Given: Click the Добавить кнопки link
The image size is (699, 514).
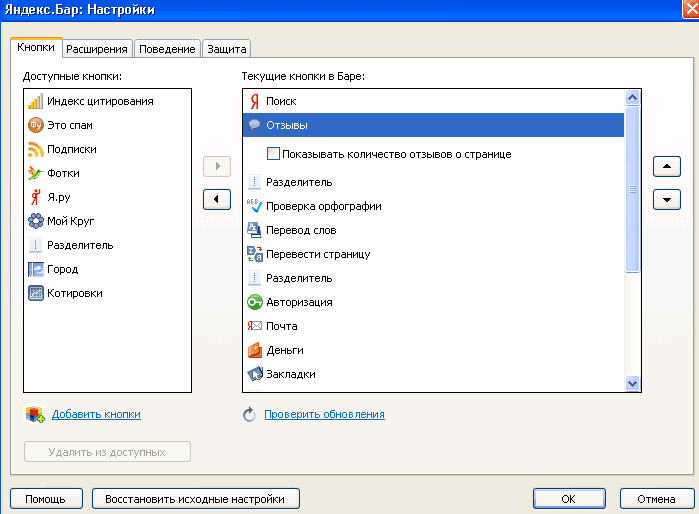Looking at the screenshot, I should (x=96, y=414).
